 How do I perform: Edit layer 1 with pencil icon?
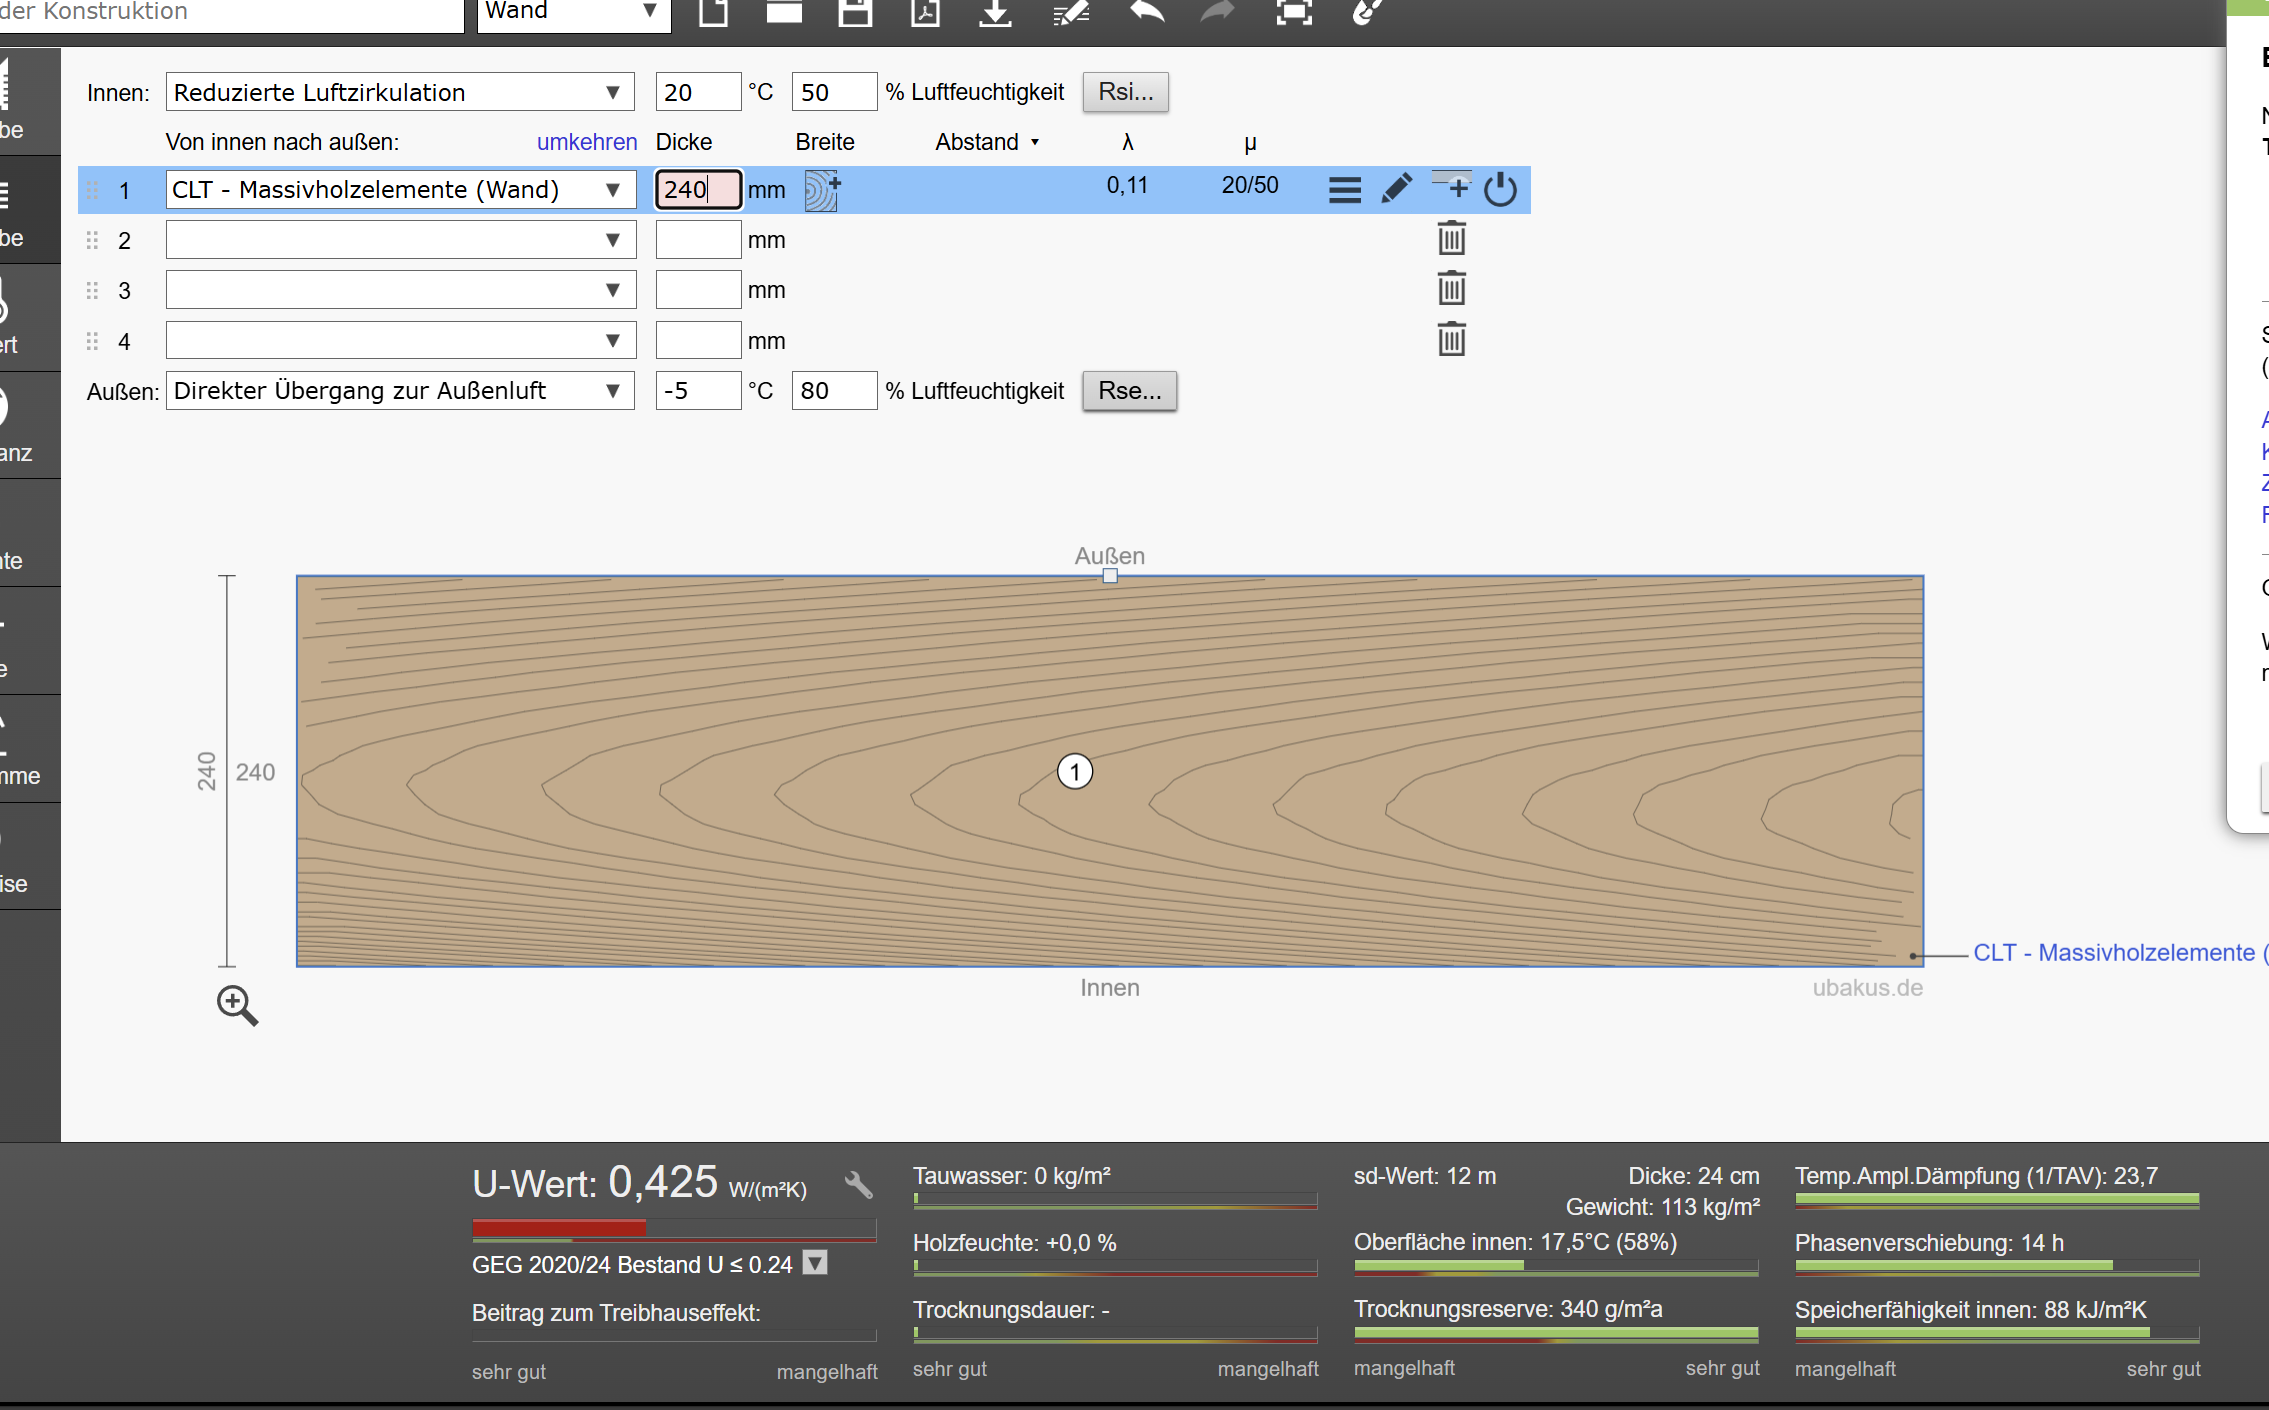click(1396, 188)
